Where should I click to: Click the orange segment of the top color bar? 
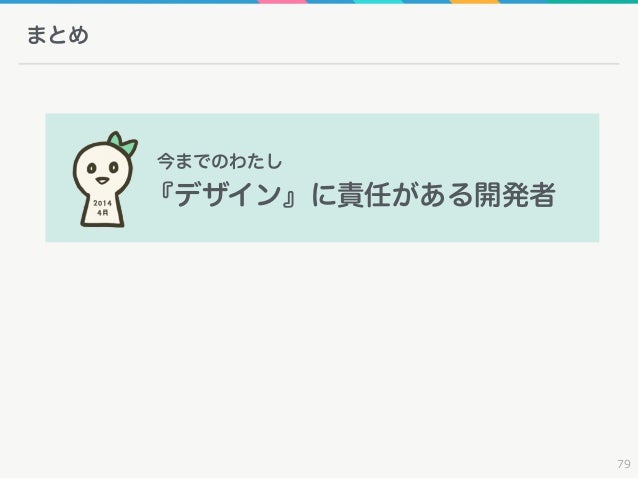(475, 2)
